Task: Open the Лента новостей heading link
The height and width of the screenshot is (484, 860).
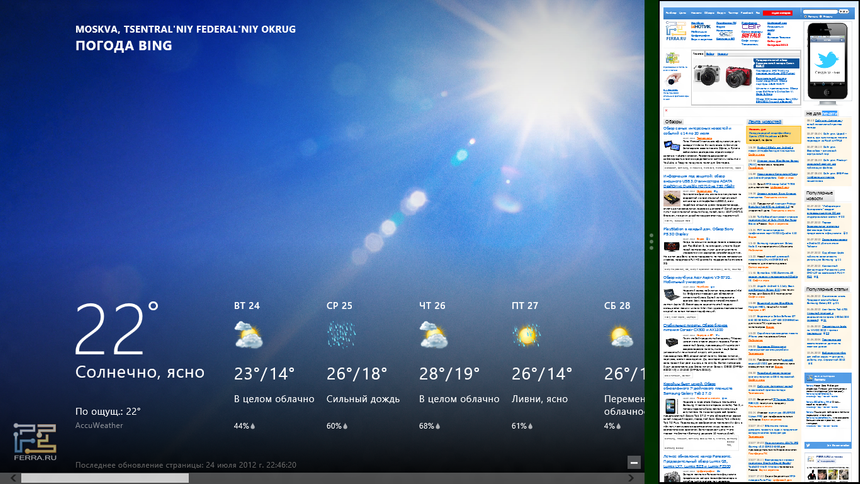Action: (x=765, y=122)
